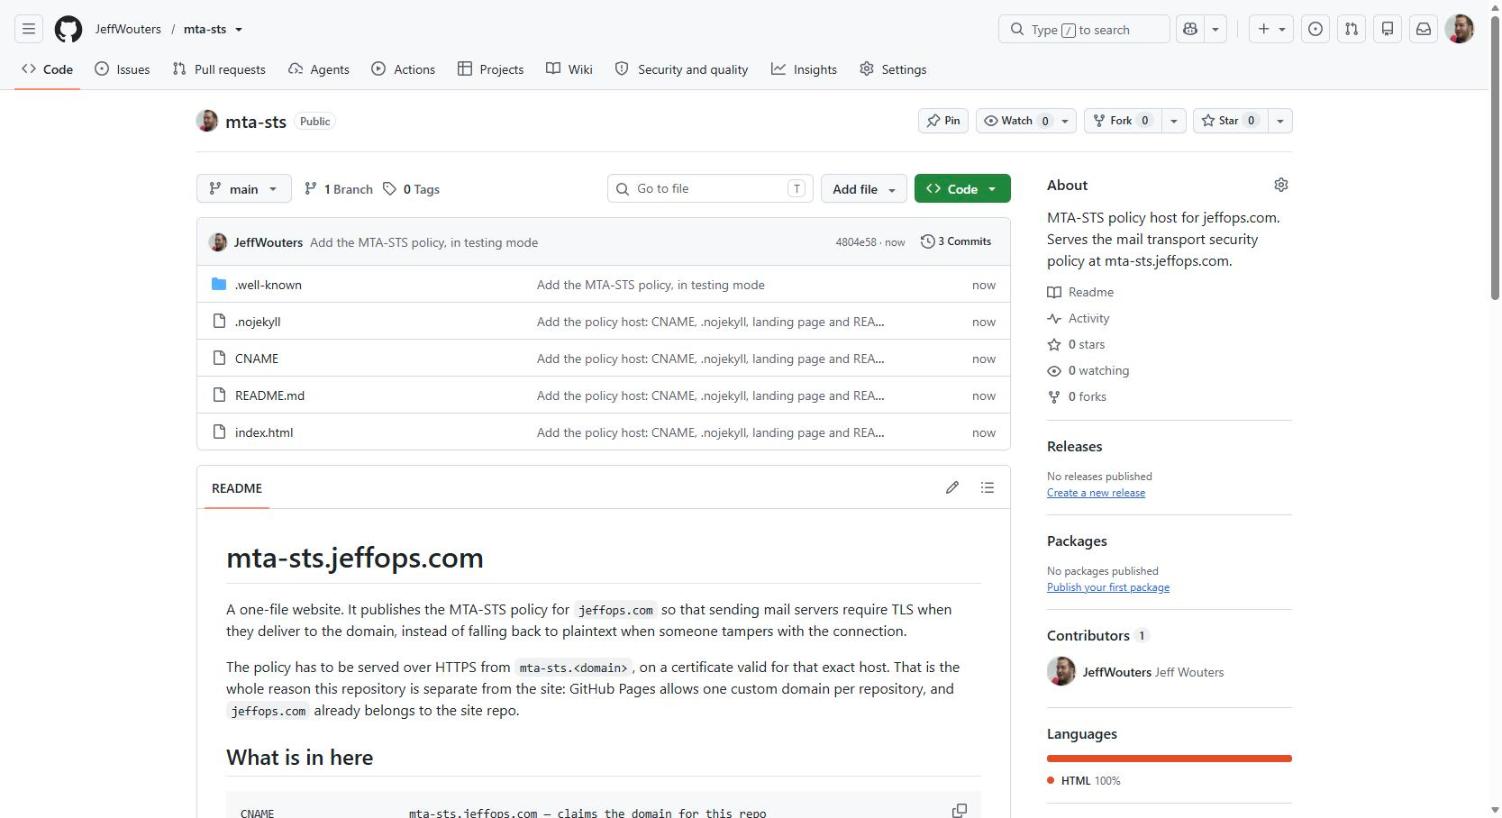The height and width of the screenshot is (818, 1502).
Task: Show README outline list icon
Action: [x=987, y=488]
